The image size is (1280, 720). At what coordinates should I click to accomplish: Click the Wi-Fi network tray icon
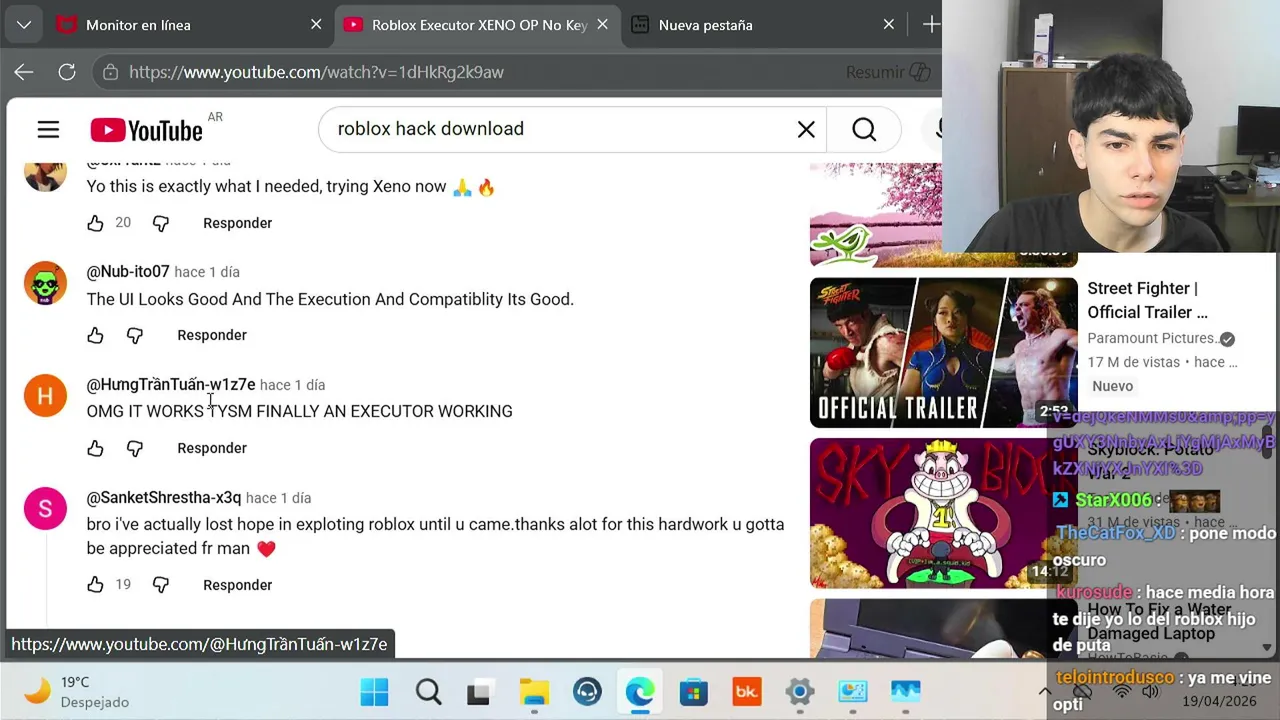coord(1122,691)
